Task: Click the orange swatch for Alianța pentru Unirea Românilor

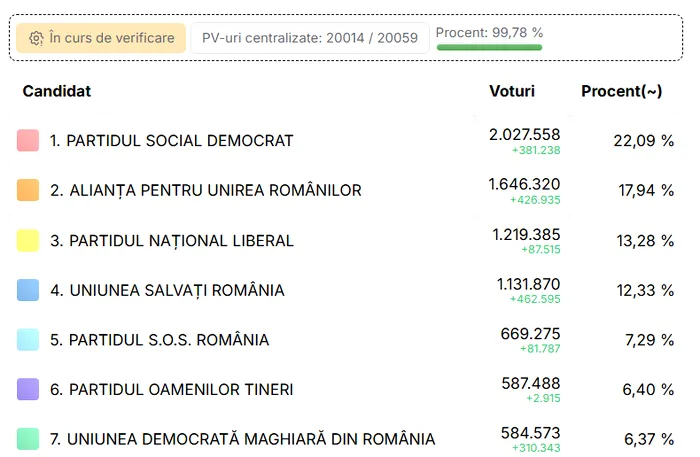Action: click(x=28, y=190)
